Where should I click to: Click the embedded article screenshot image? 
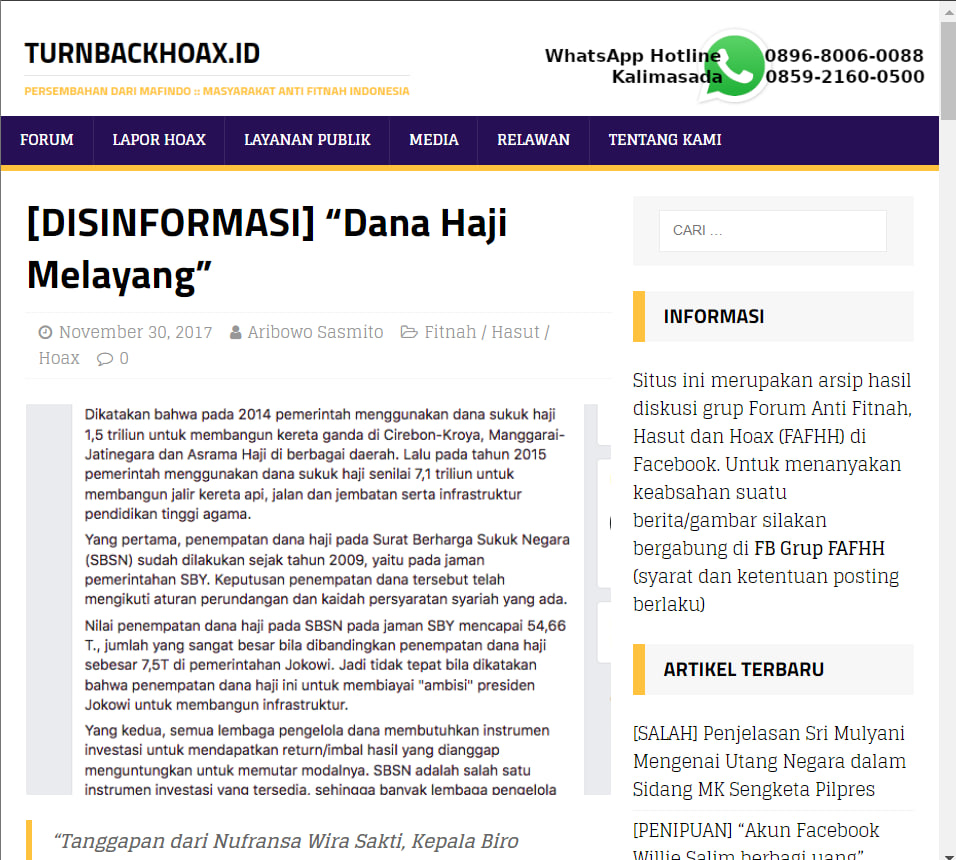click(x=318, y=599)
